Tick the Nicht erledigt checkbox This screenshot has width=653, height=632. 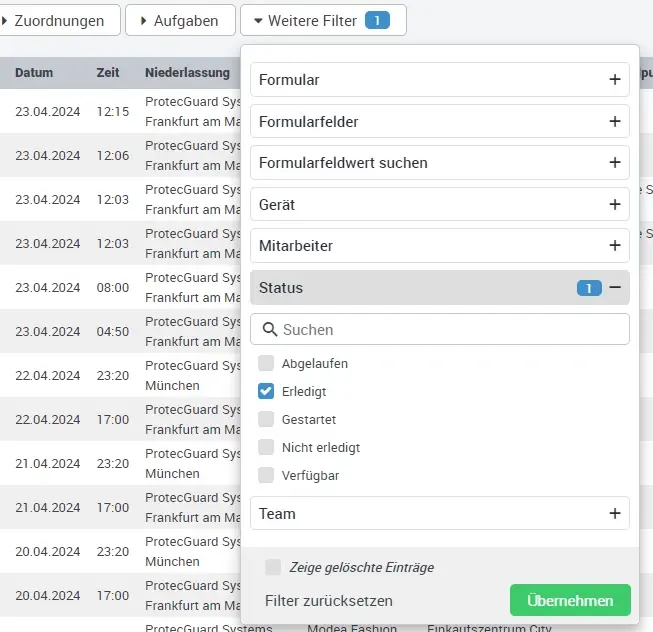(266, 447)
